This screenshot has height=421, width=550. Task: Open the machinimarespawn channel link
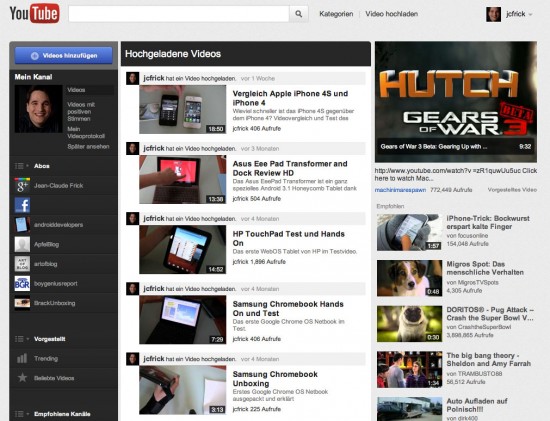click(x=400, y=190)
